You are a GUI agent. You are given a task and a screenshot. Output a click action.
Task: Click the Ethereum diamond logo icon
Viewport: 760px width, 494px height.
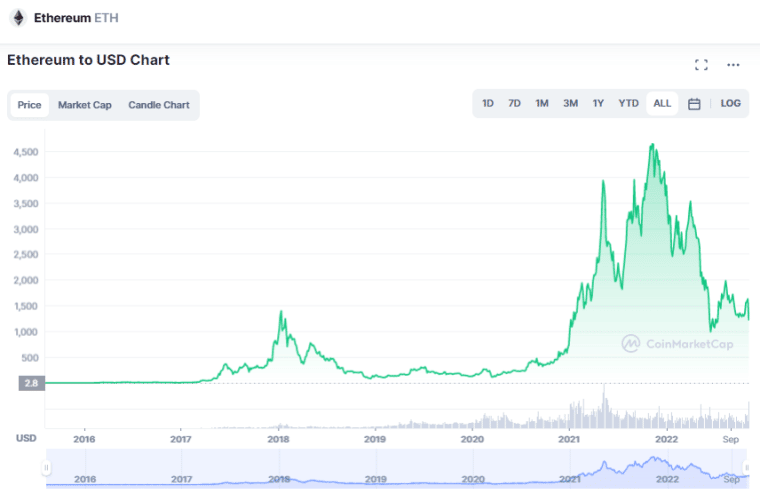tap(18, 18)
